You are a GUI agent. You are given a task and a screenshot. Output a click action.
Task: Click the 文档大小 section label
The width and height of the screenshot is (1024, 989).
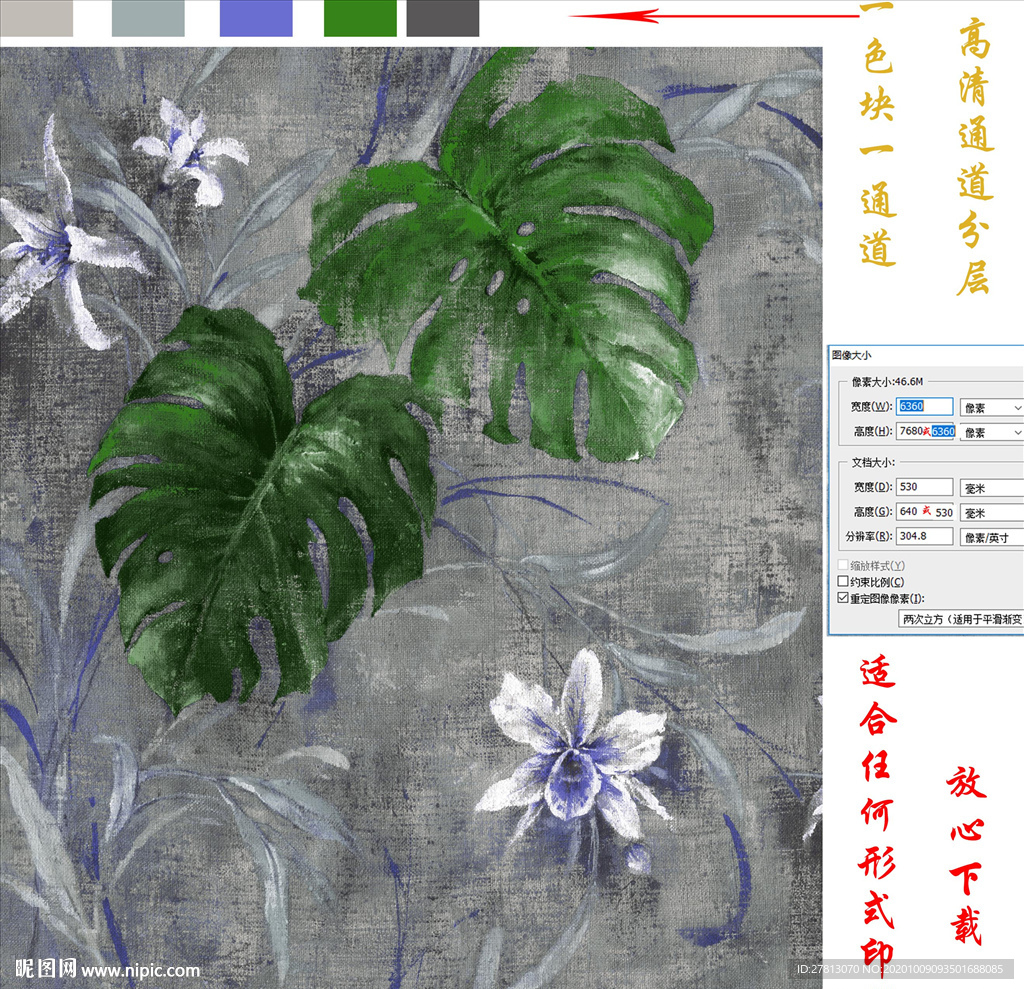coord(873,462)
